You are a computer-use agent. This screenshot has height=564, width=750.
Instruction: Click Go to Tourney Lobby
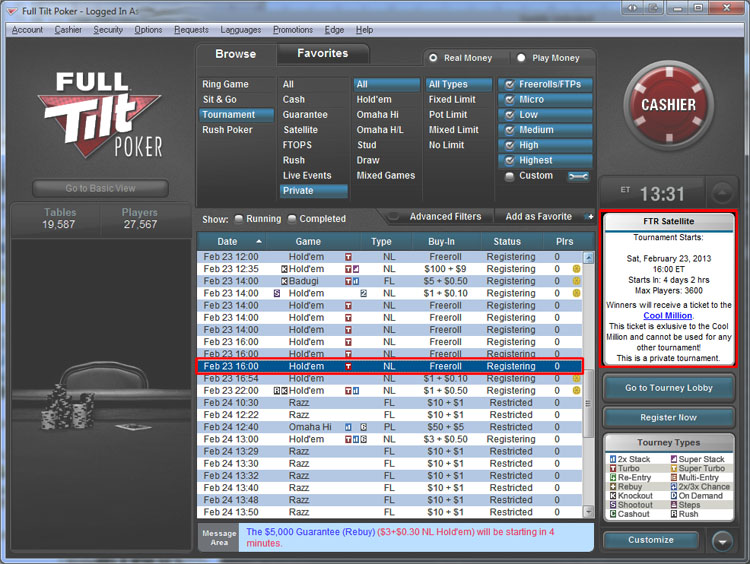tap(669, 388)
